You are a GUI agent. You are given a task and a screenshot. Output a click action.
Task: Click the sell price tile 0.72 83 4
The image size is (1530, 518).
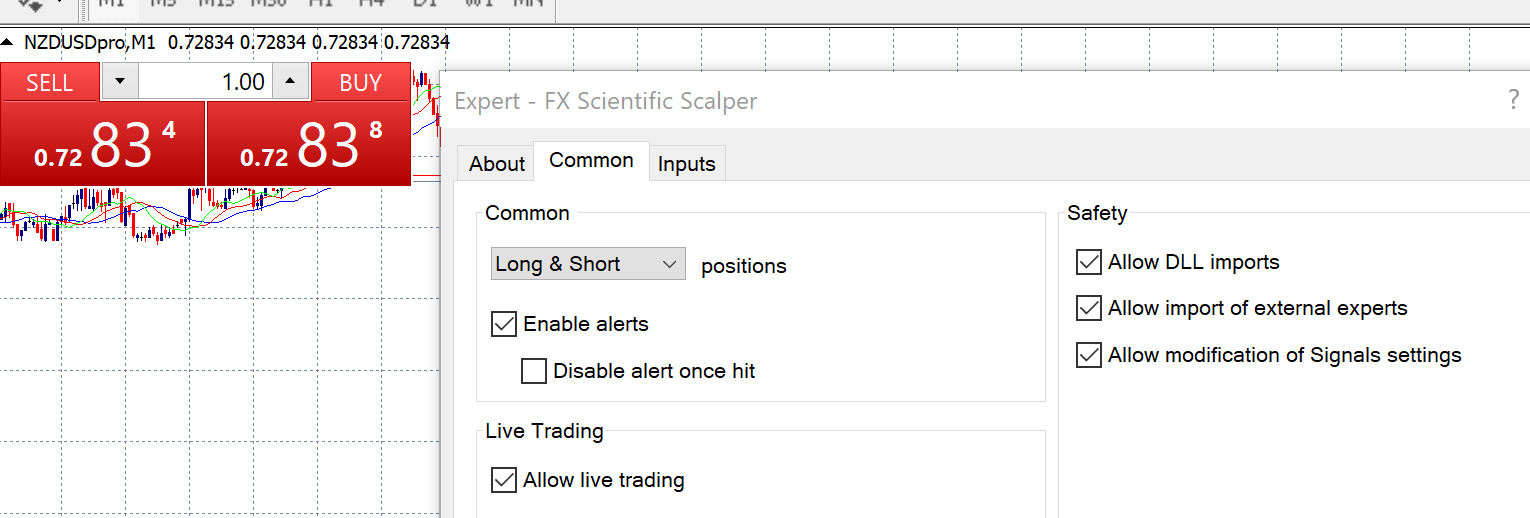coord(103,144)
